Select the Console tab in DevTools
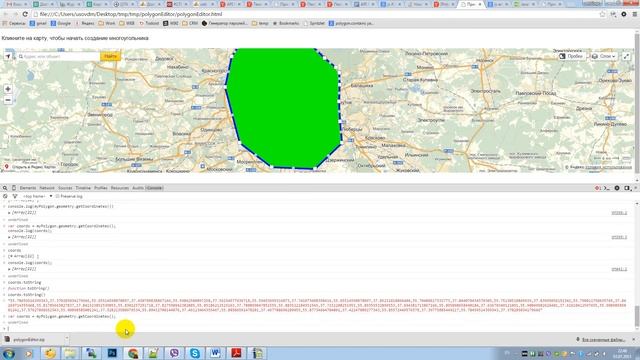This screenshot has width=640, height=360. [154, 188]
